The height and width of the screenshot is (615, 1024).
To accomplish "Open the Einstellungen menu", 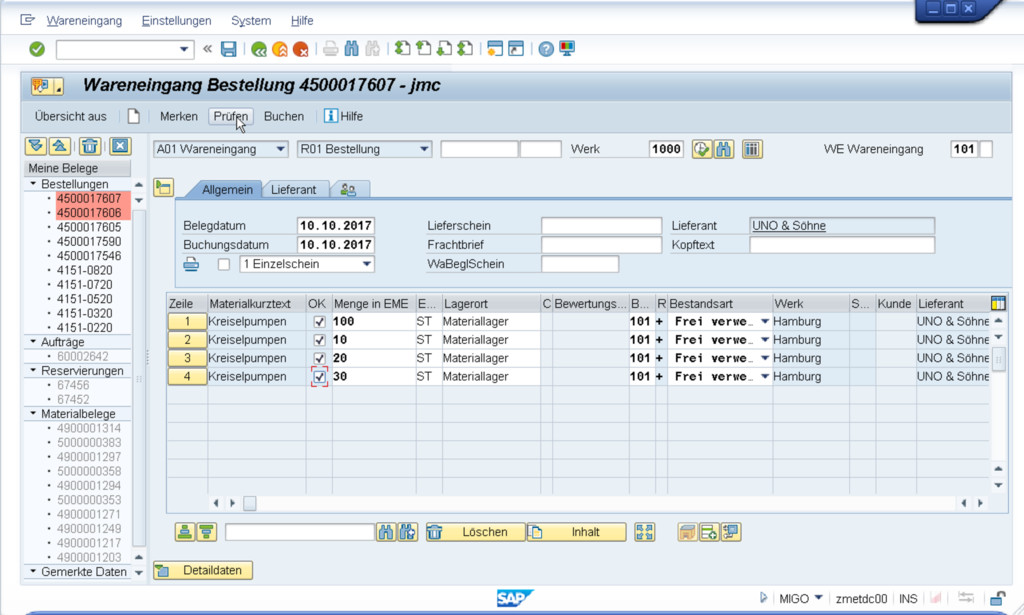I will pyautogui.click(x=176, y=20).
